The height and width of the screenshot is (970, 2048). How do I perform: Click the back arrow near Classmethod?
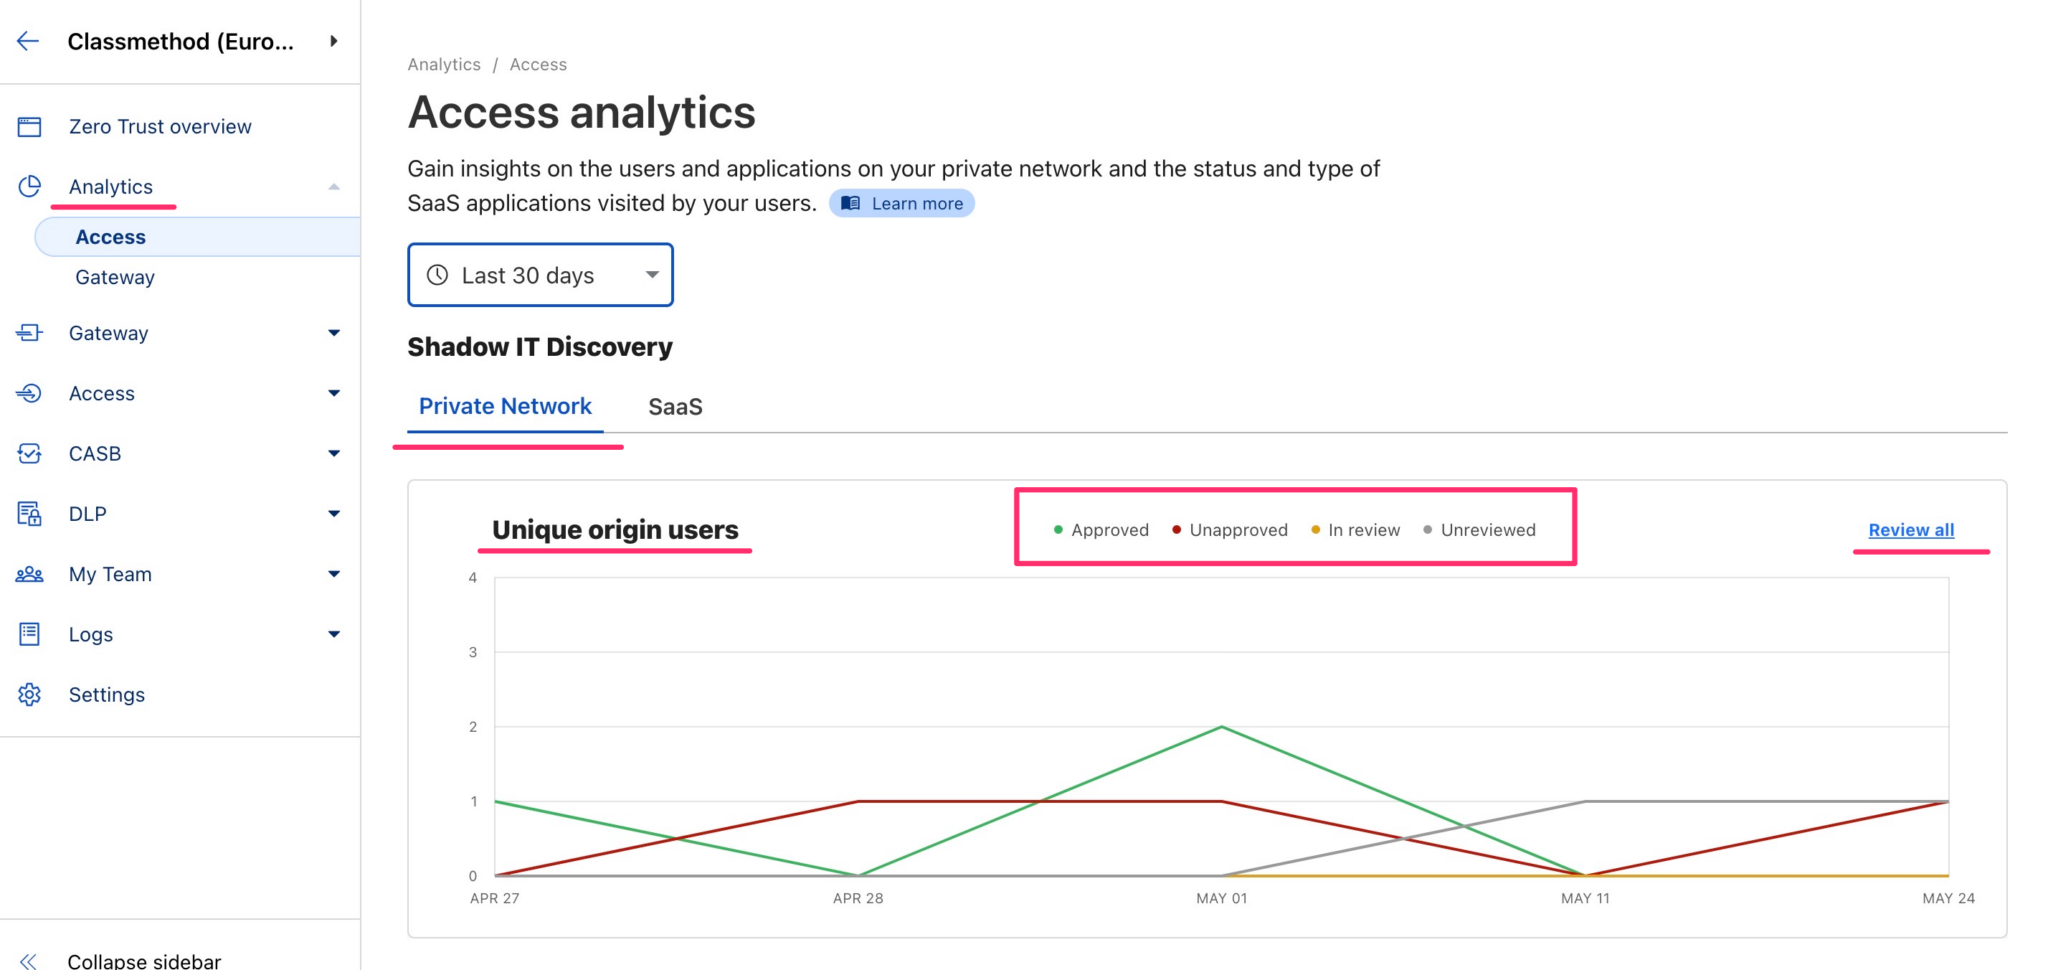click(27, 41)
